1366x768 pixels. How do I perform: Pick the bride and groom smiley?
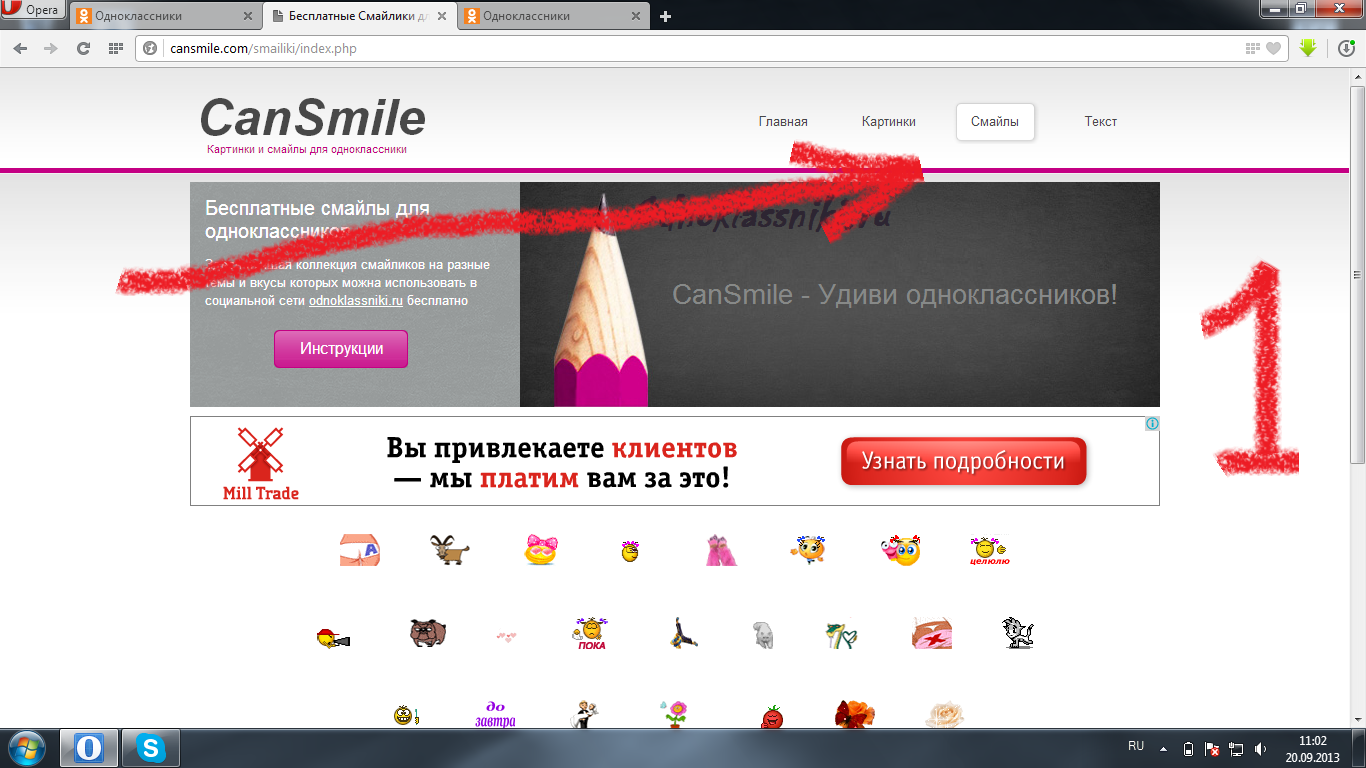click(584, 715)
